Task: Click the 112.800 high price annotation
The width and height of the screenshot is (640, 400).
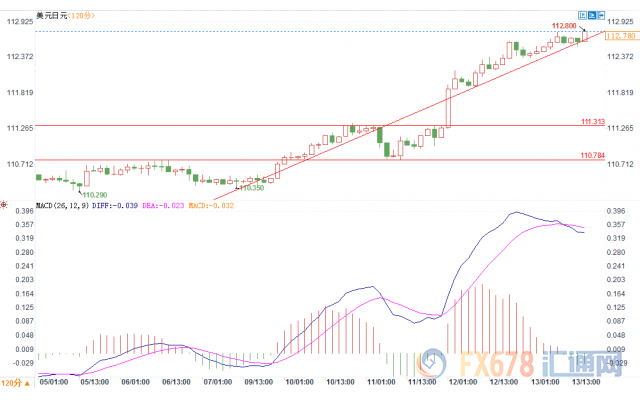Action: point(564,24)
